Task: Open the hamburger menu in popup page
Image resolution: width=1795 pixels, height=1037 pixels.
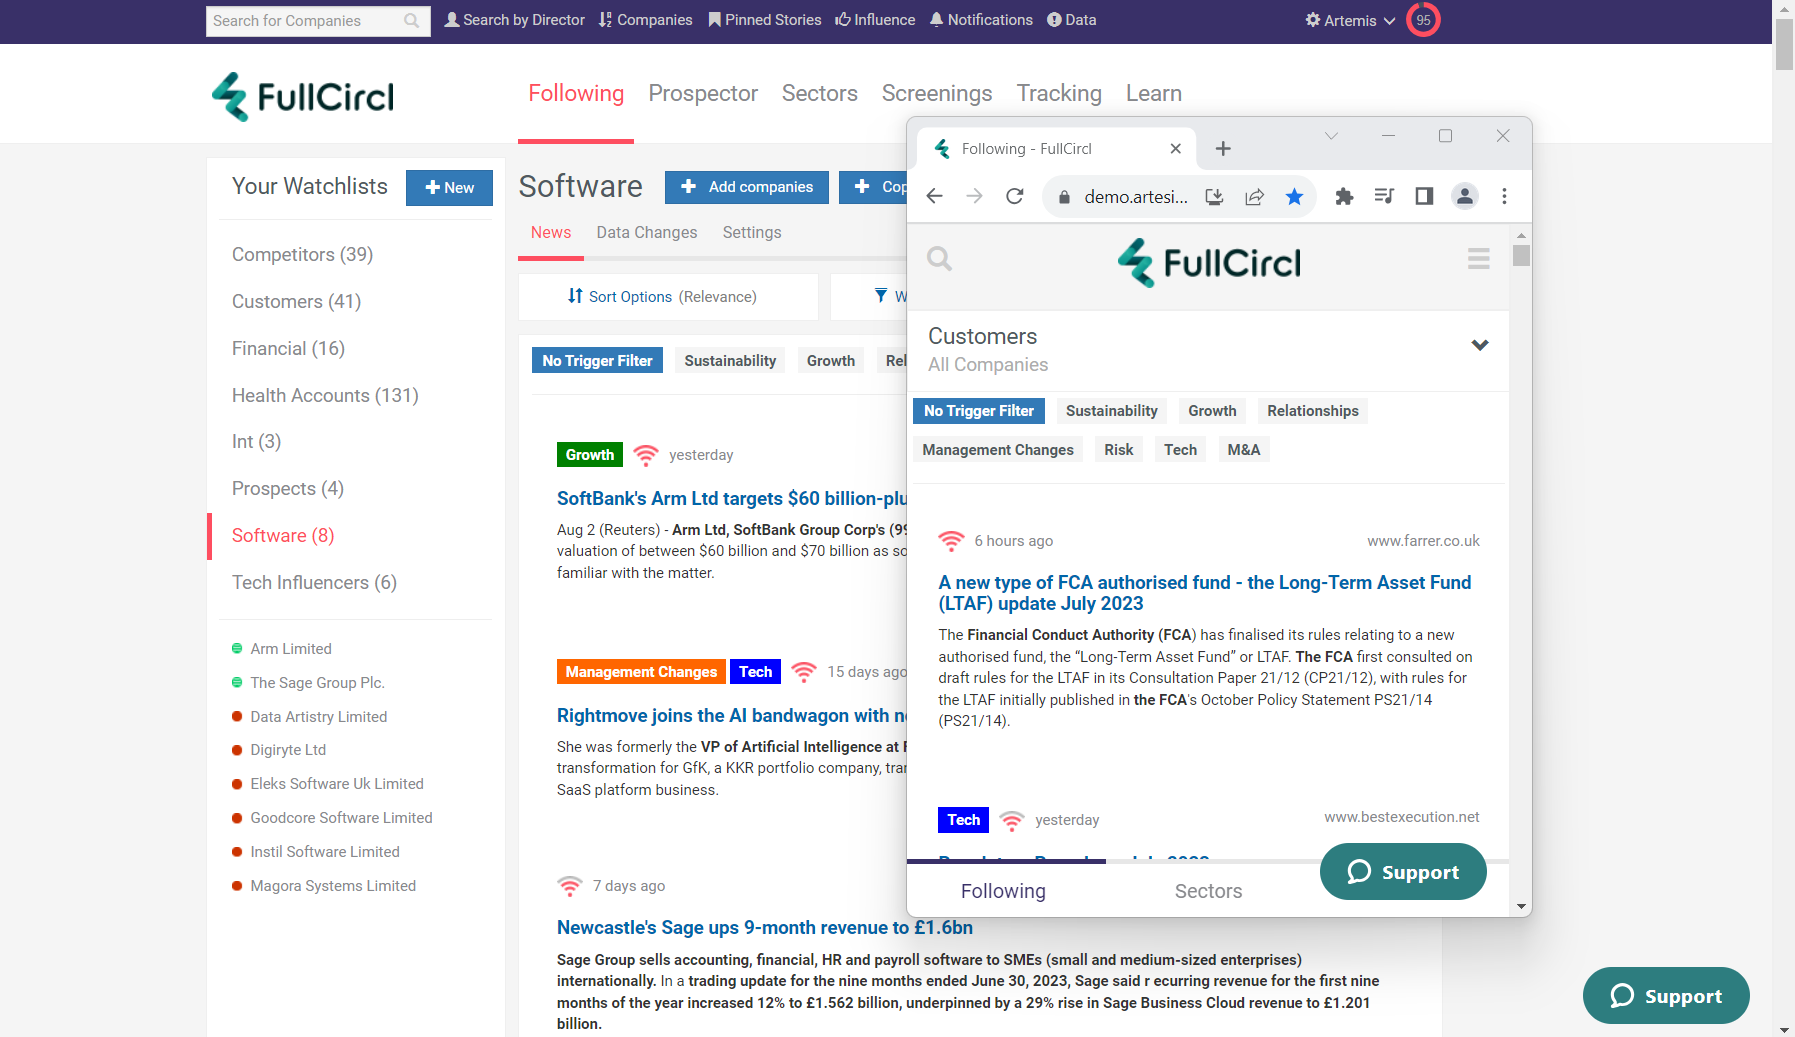Action: [1478, 259]
